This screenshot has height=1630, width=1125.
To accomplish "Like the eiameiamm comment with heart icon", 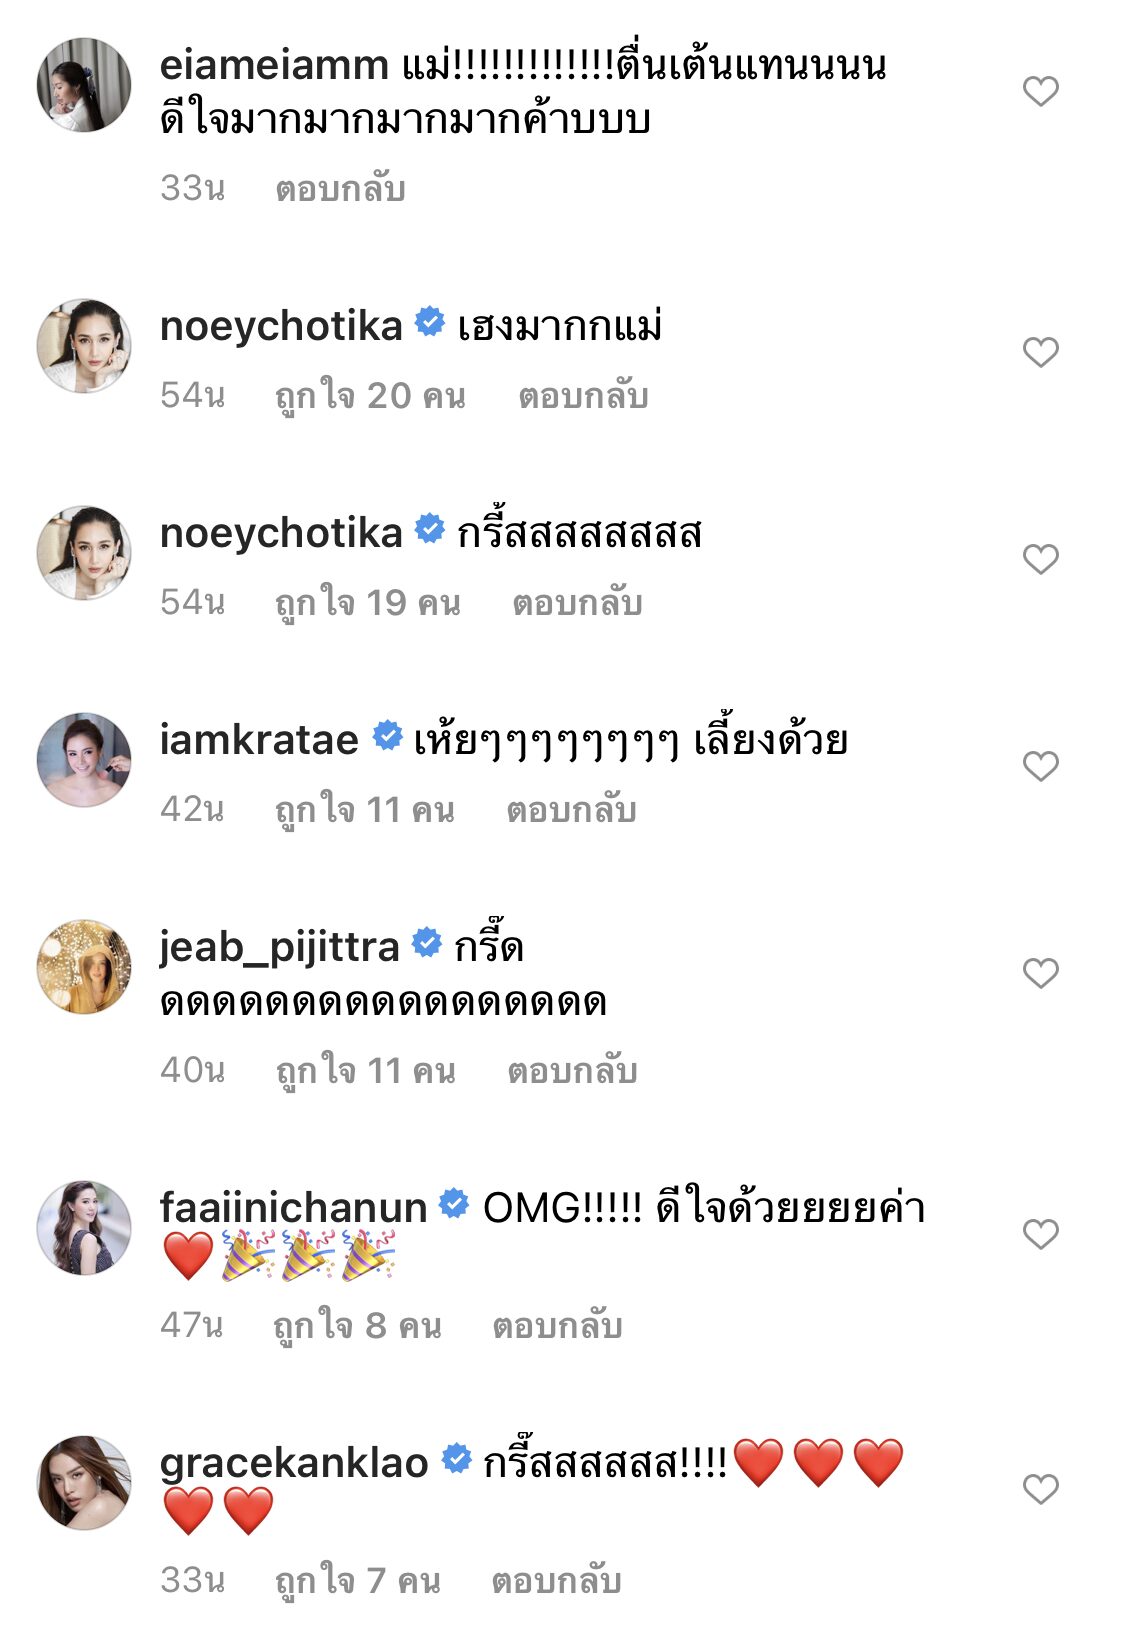I will [1040, 92].
